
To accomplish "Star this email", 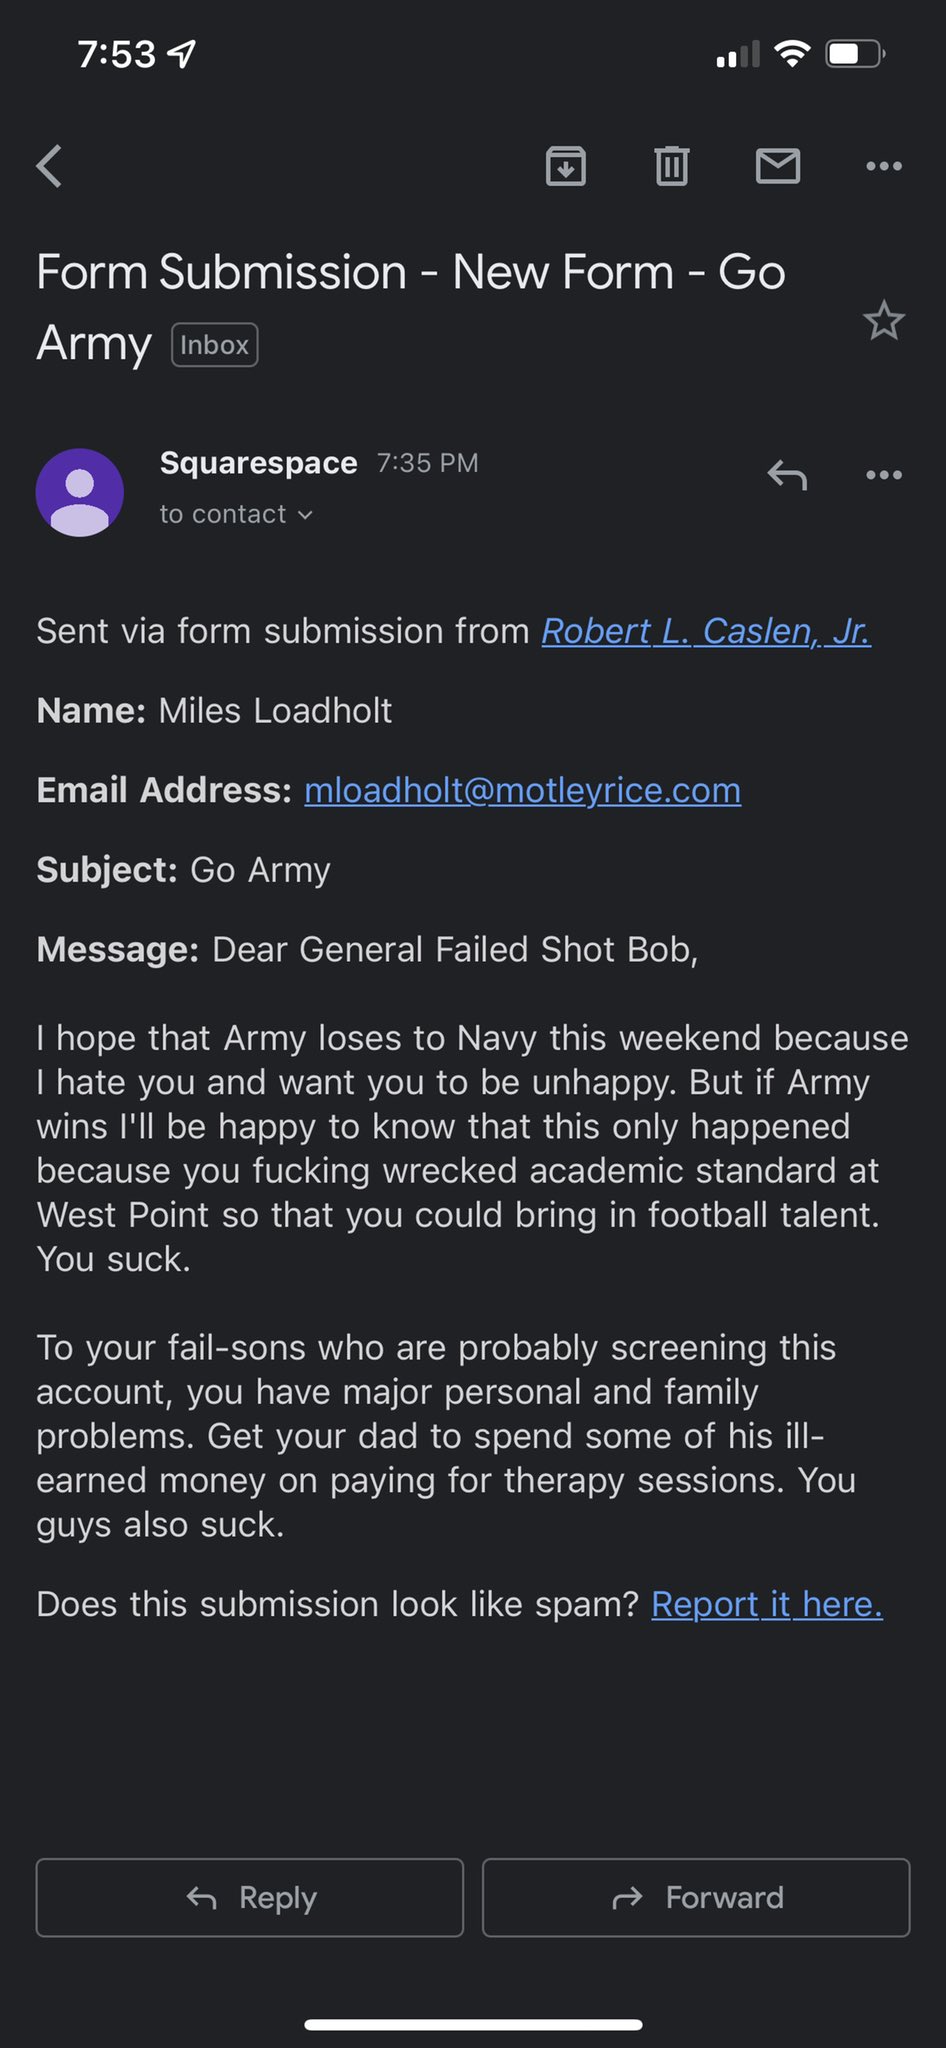I will click(884, 321).
